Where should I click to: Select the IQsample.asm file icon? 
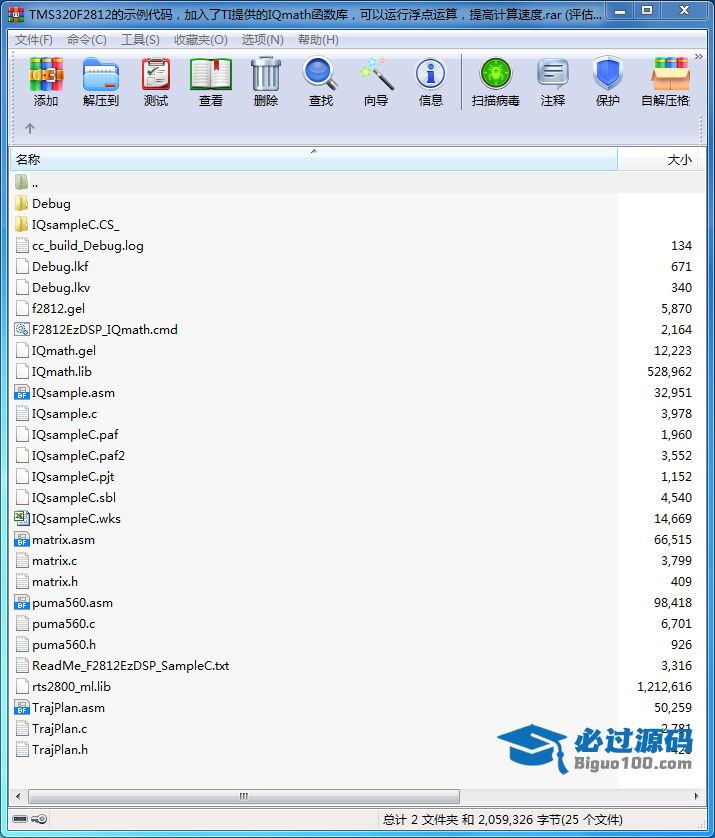21,393
